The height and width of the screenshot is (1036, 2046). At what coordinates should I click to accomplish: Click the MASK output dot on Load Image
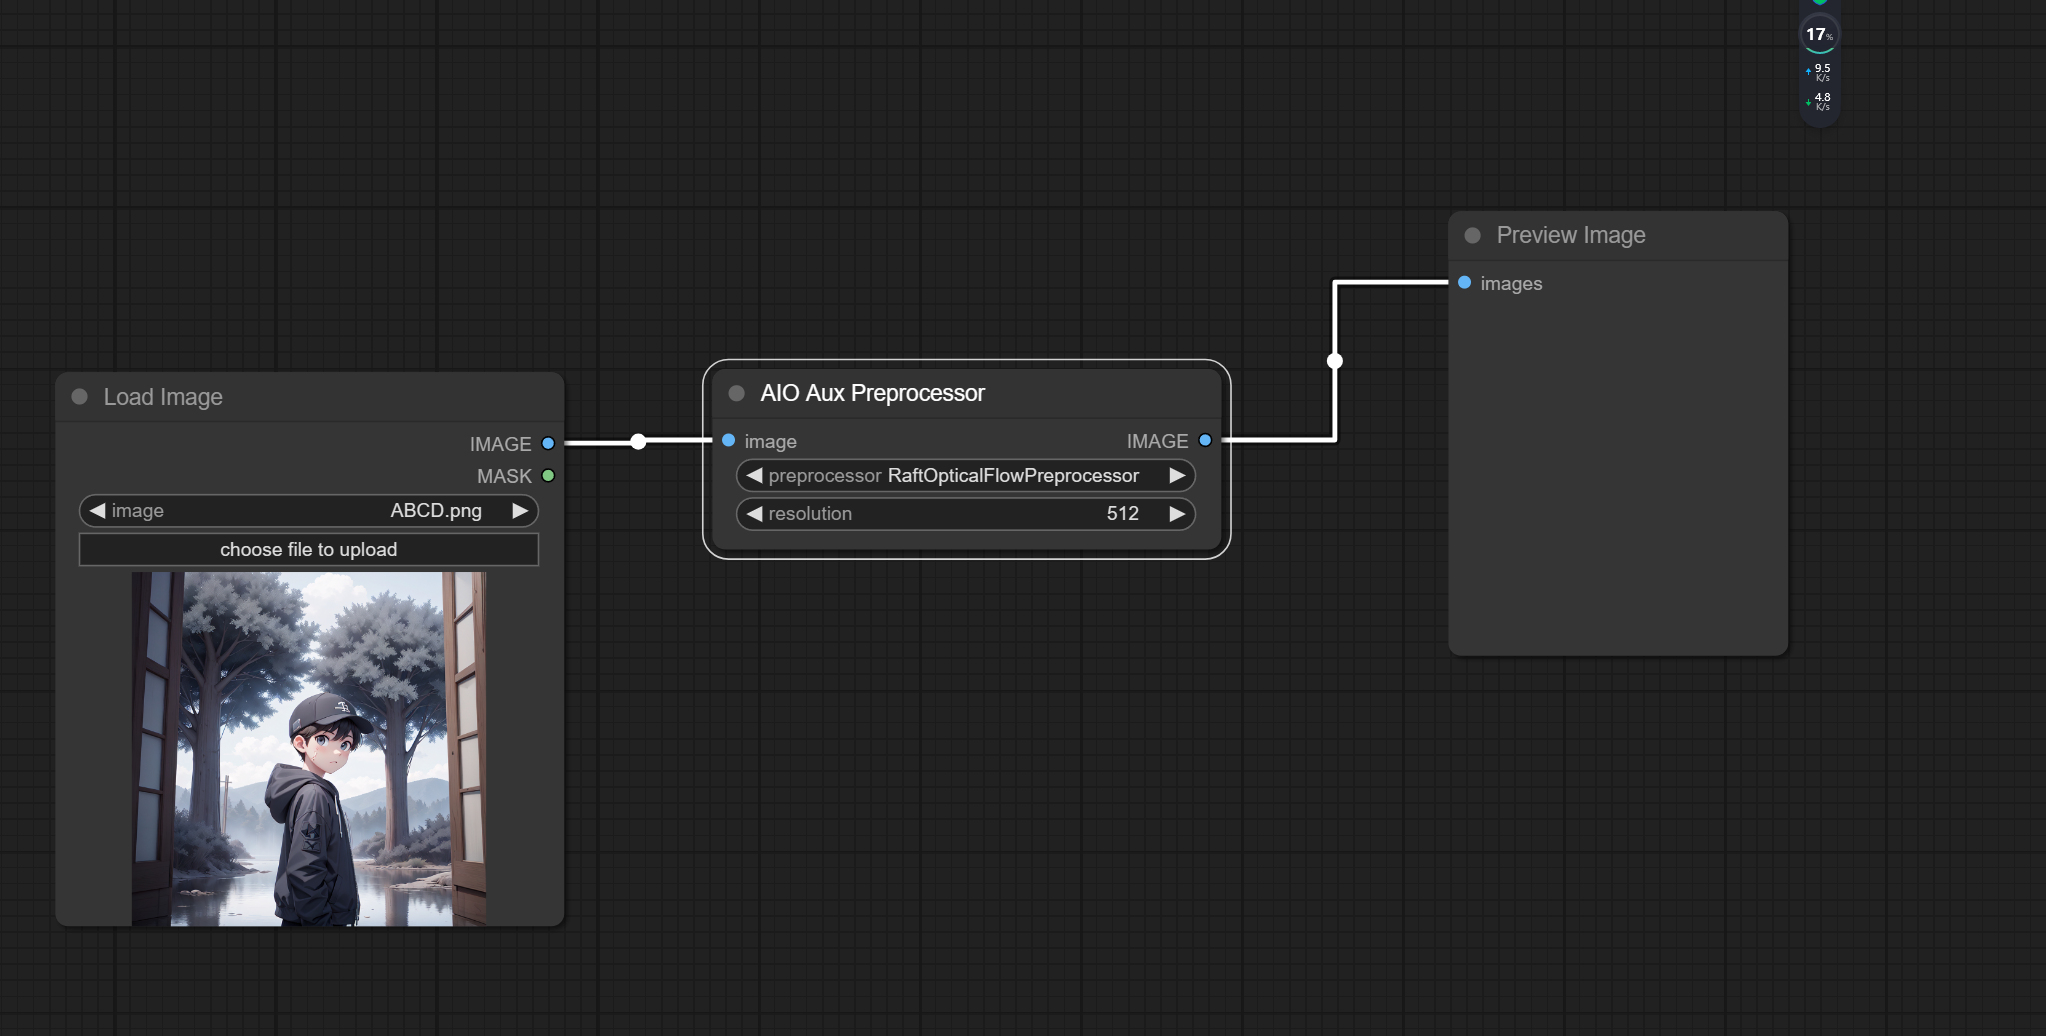[x=548, y=475]
